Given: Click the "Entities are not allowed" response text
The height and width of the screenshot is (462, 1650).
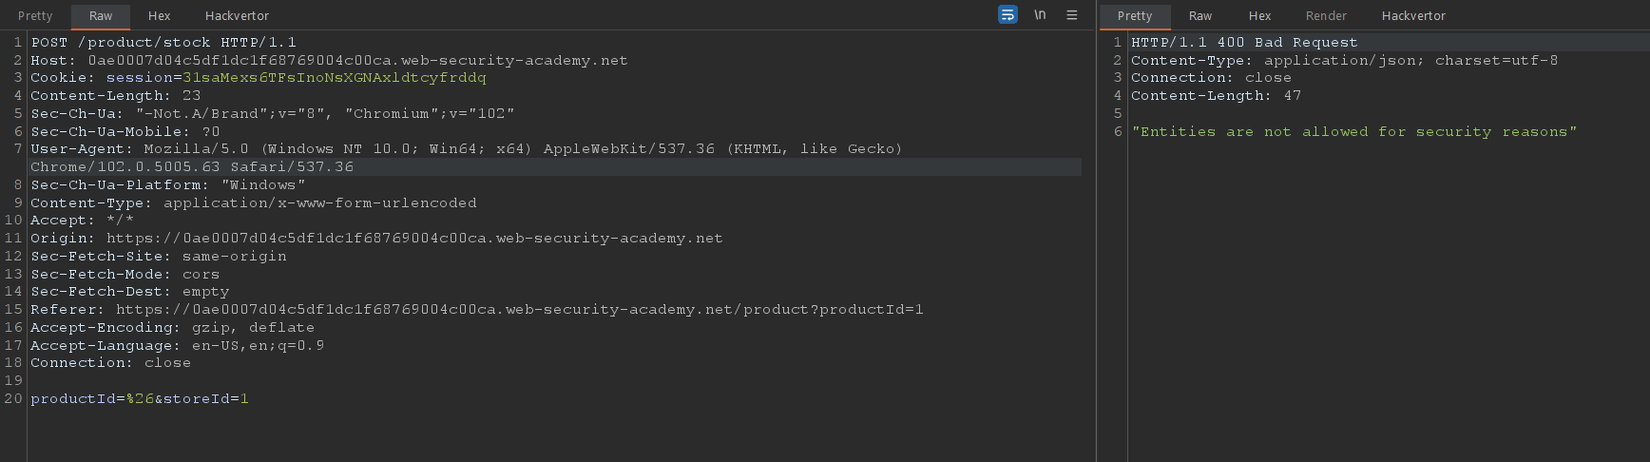Looking at the screenshot, I should [1353, 132].
